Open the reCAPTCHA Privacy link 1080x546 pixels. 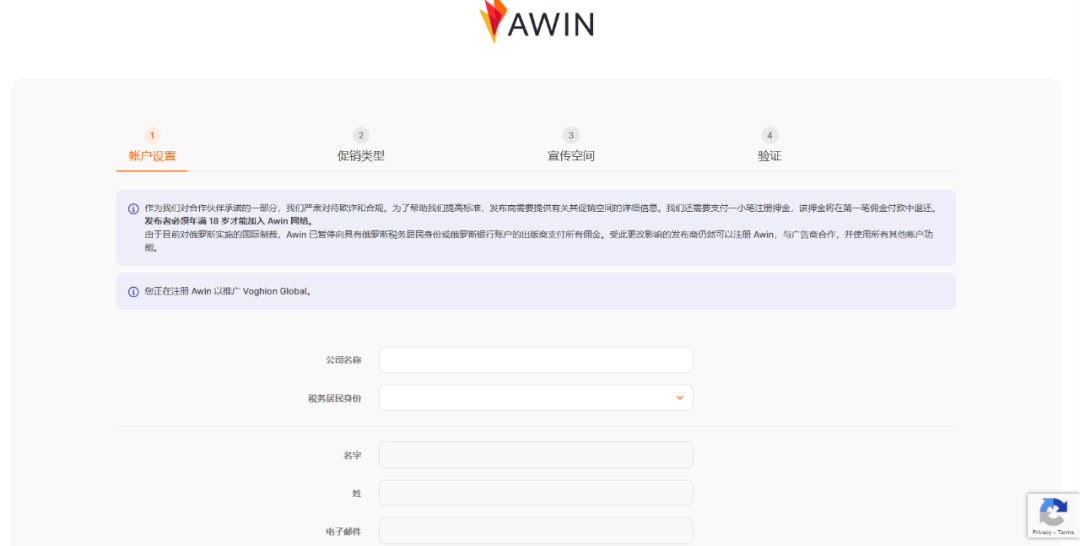point(1041,532)
